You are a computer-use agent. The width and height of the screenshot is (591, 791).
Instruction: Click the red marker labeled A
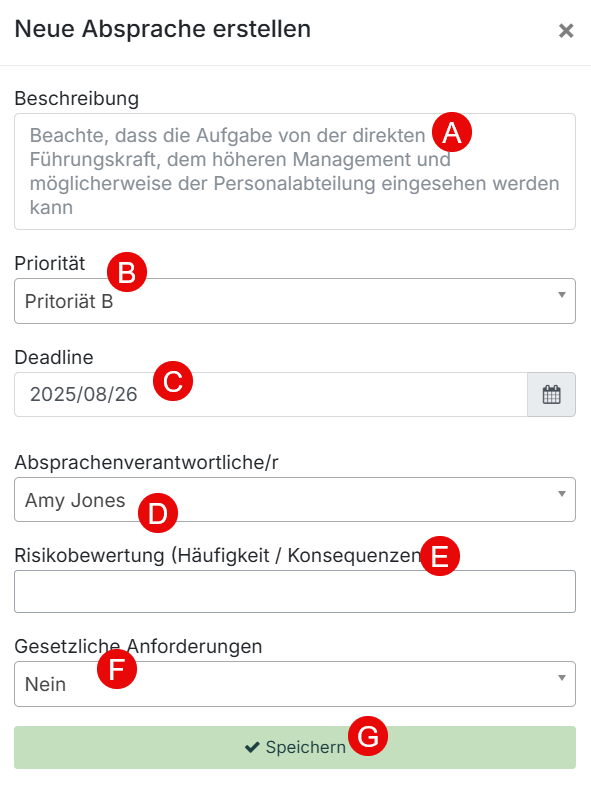click(452, 133)
